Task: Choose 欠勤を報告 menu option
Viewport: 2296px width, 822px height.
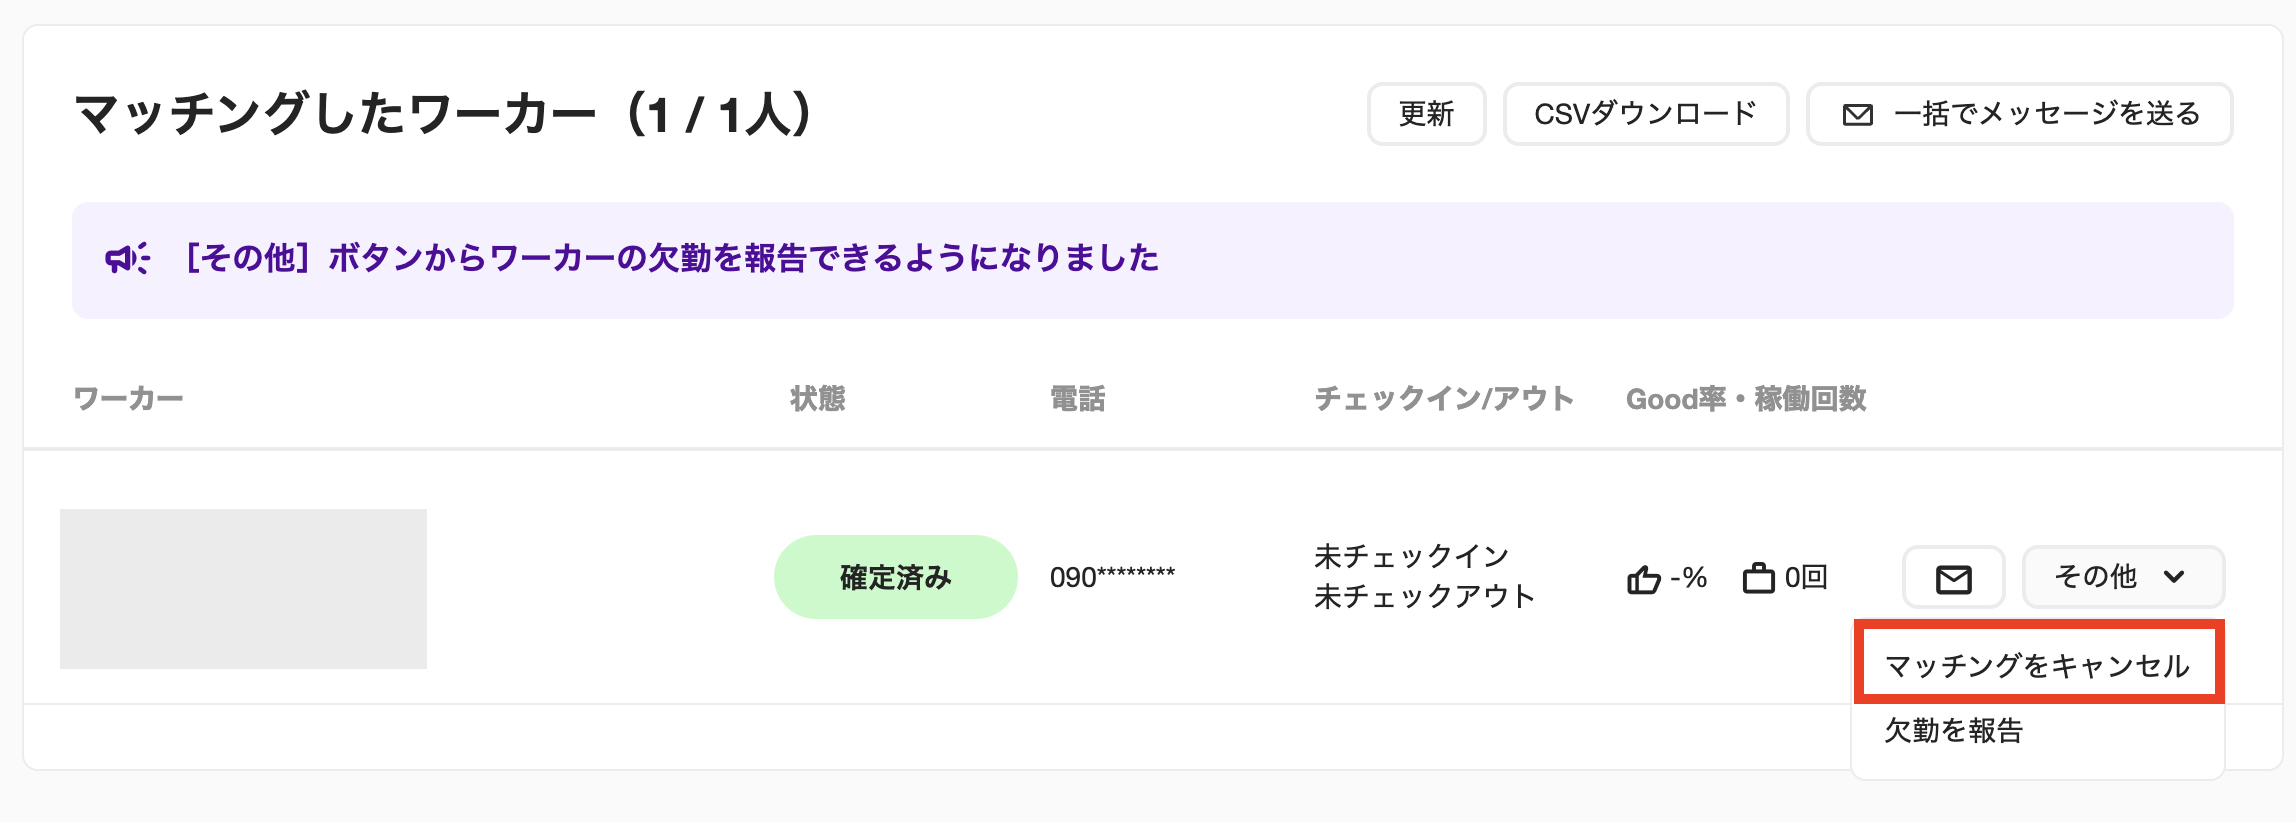Action: click(x=1954, y=731)
